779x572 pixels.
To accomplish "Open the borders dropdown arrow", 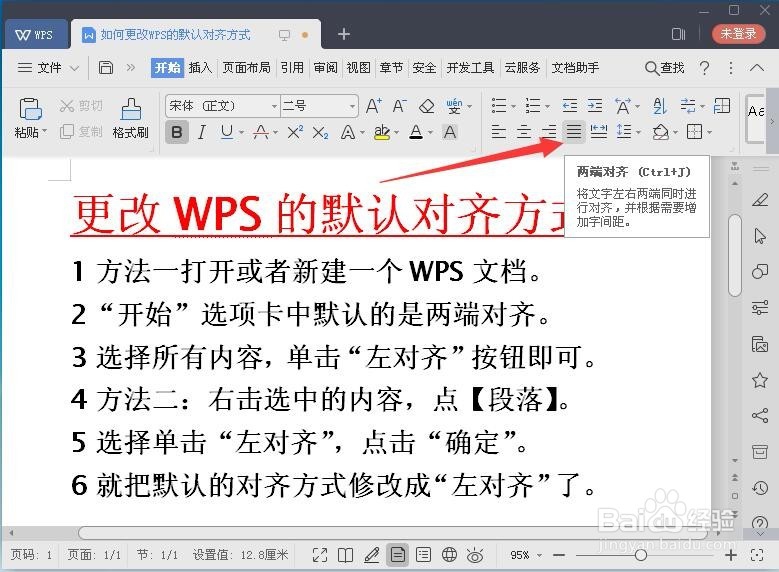I will [709, 132].
